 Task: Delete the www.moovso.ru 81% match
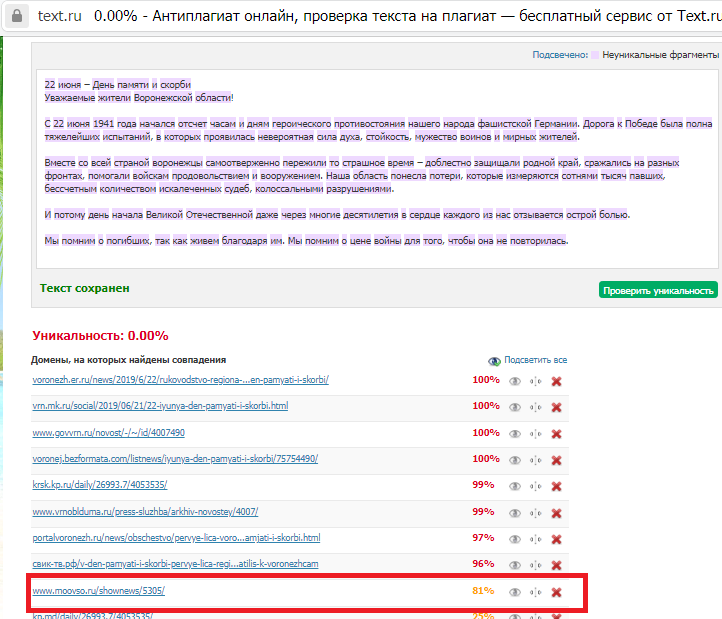556,592
